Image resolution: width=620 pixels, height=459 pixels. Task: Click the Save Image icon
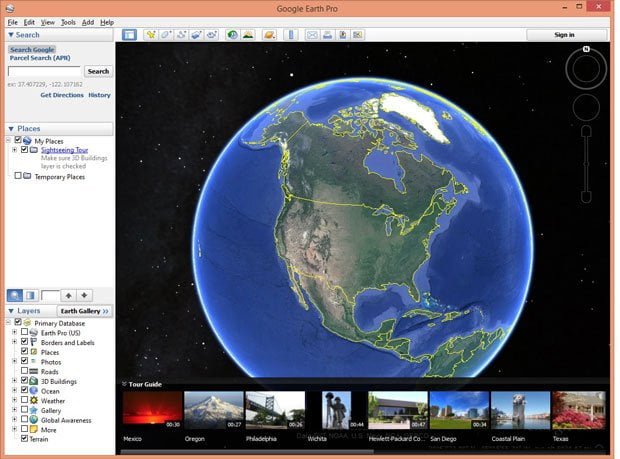pos(343,35)
